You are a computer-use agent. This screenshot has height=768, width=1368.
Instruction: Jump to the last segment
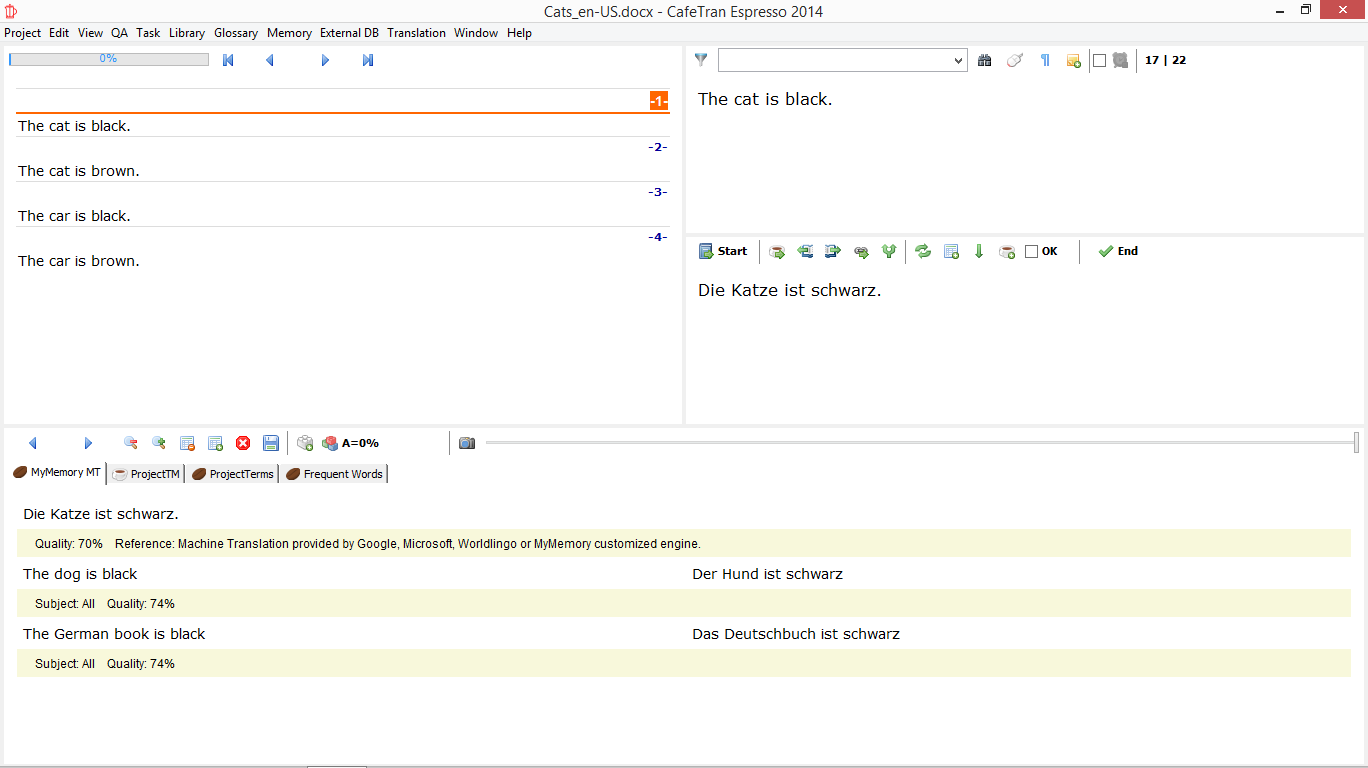tap(368, 61)
